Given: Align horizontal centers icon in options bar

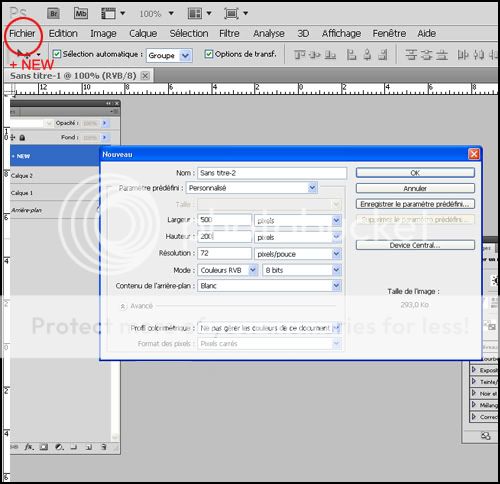Looking at the screenshot, I should (x=367, y=55).
